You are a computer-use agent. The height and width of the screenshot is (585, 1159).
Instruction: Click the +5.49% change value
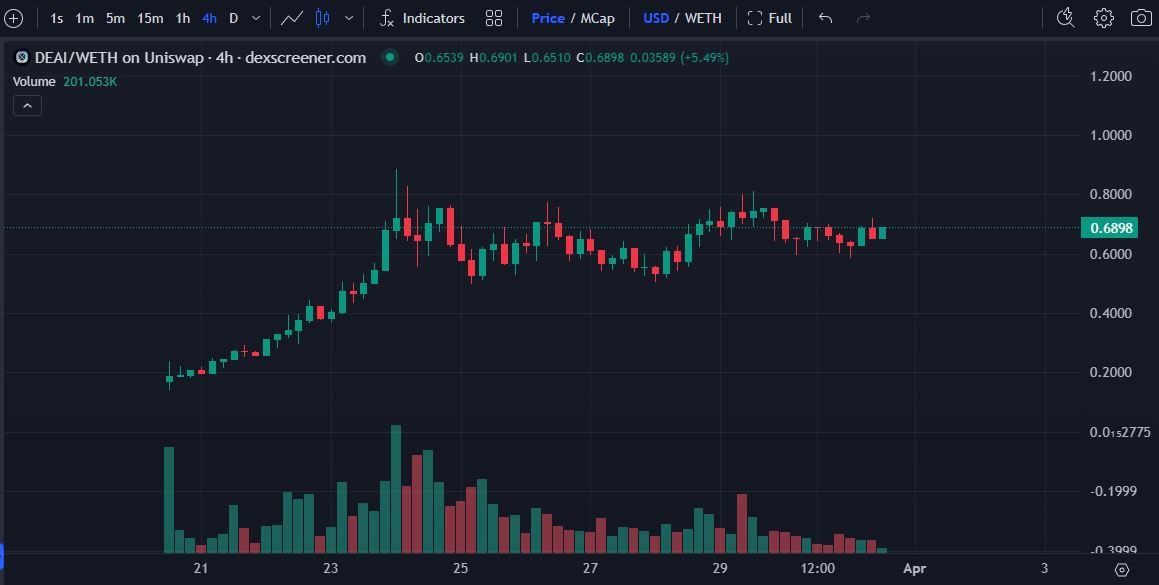[x=705, y=58]
